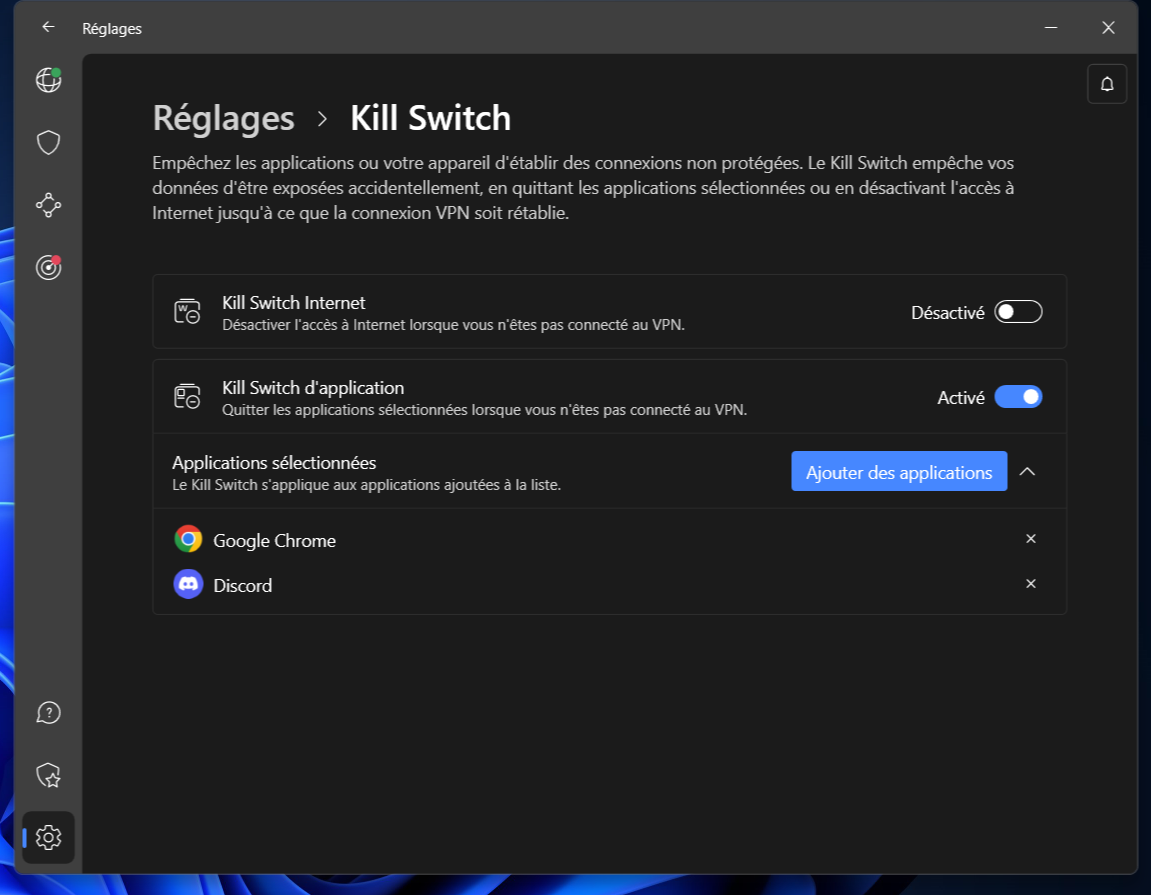
Task: Remove Google Chrome from the list
Action: point(1031,539)
